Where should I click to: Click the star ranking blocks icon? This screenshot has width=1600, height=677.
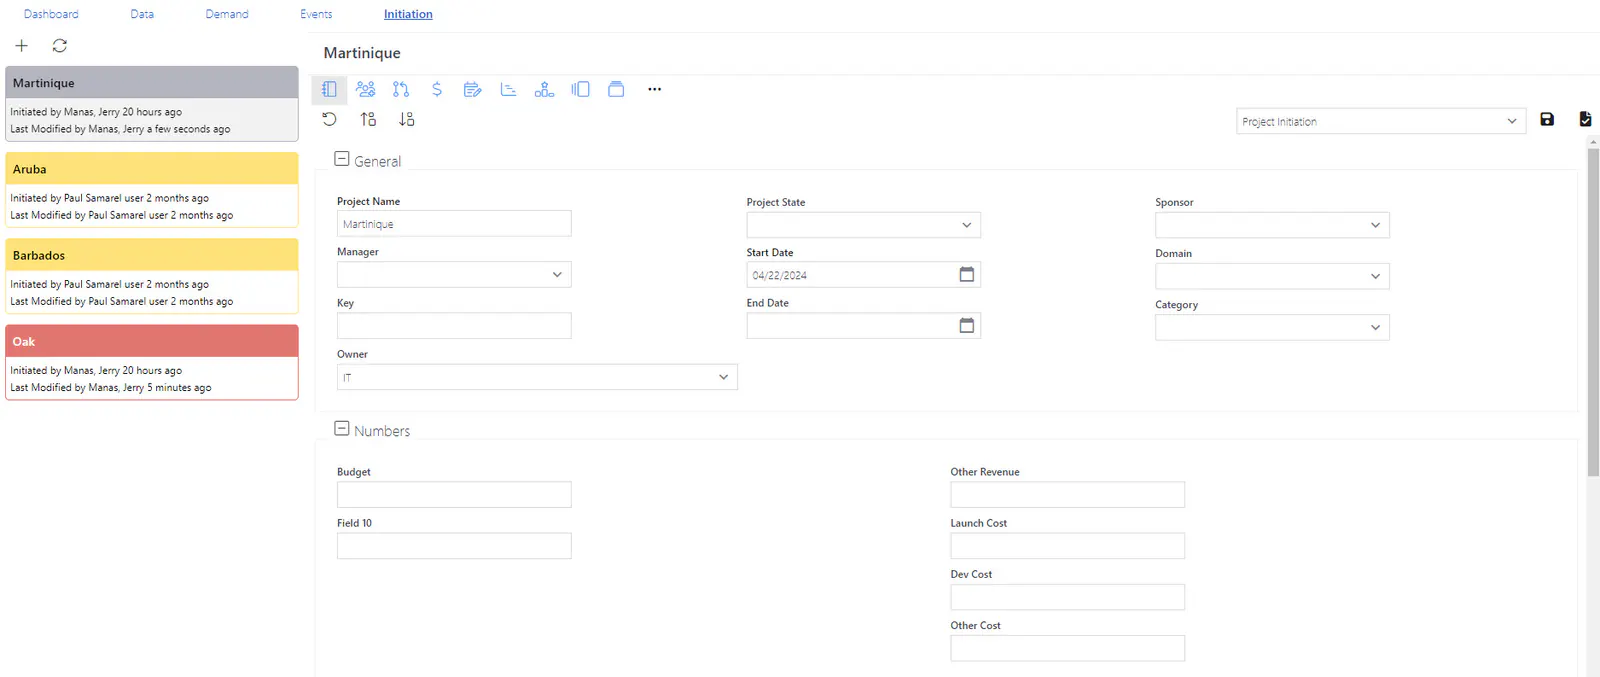[x=544, y=89]
